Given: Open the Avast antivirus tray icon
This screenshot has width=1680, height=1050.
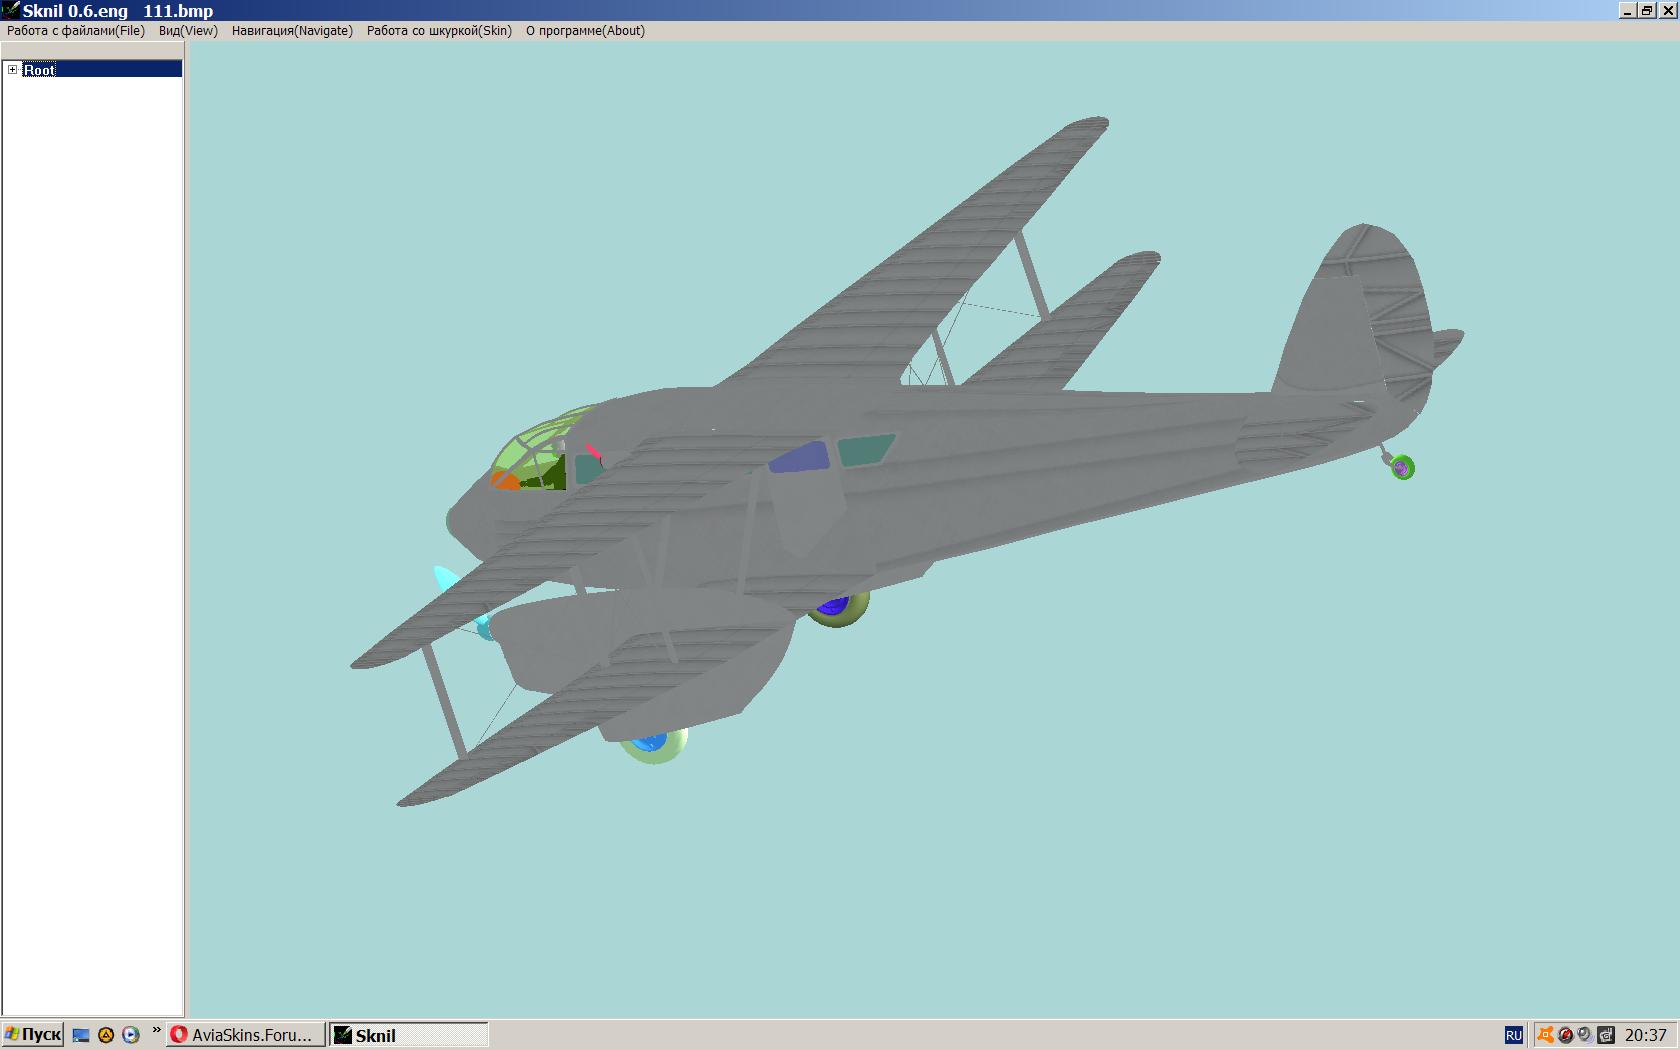Looking at the screenshot, I should 1546,1036.
